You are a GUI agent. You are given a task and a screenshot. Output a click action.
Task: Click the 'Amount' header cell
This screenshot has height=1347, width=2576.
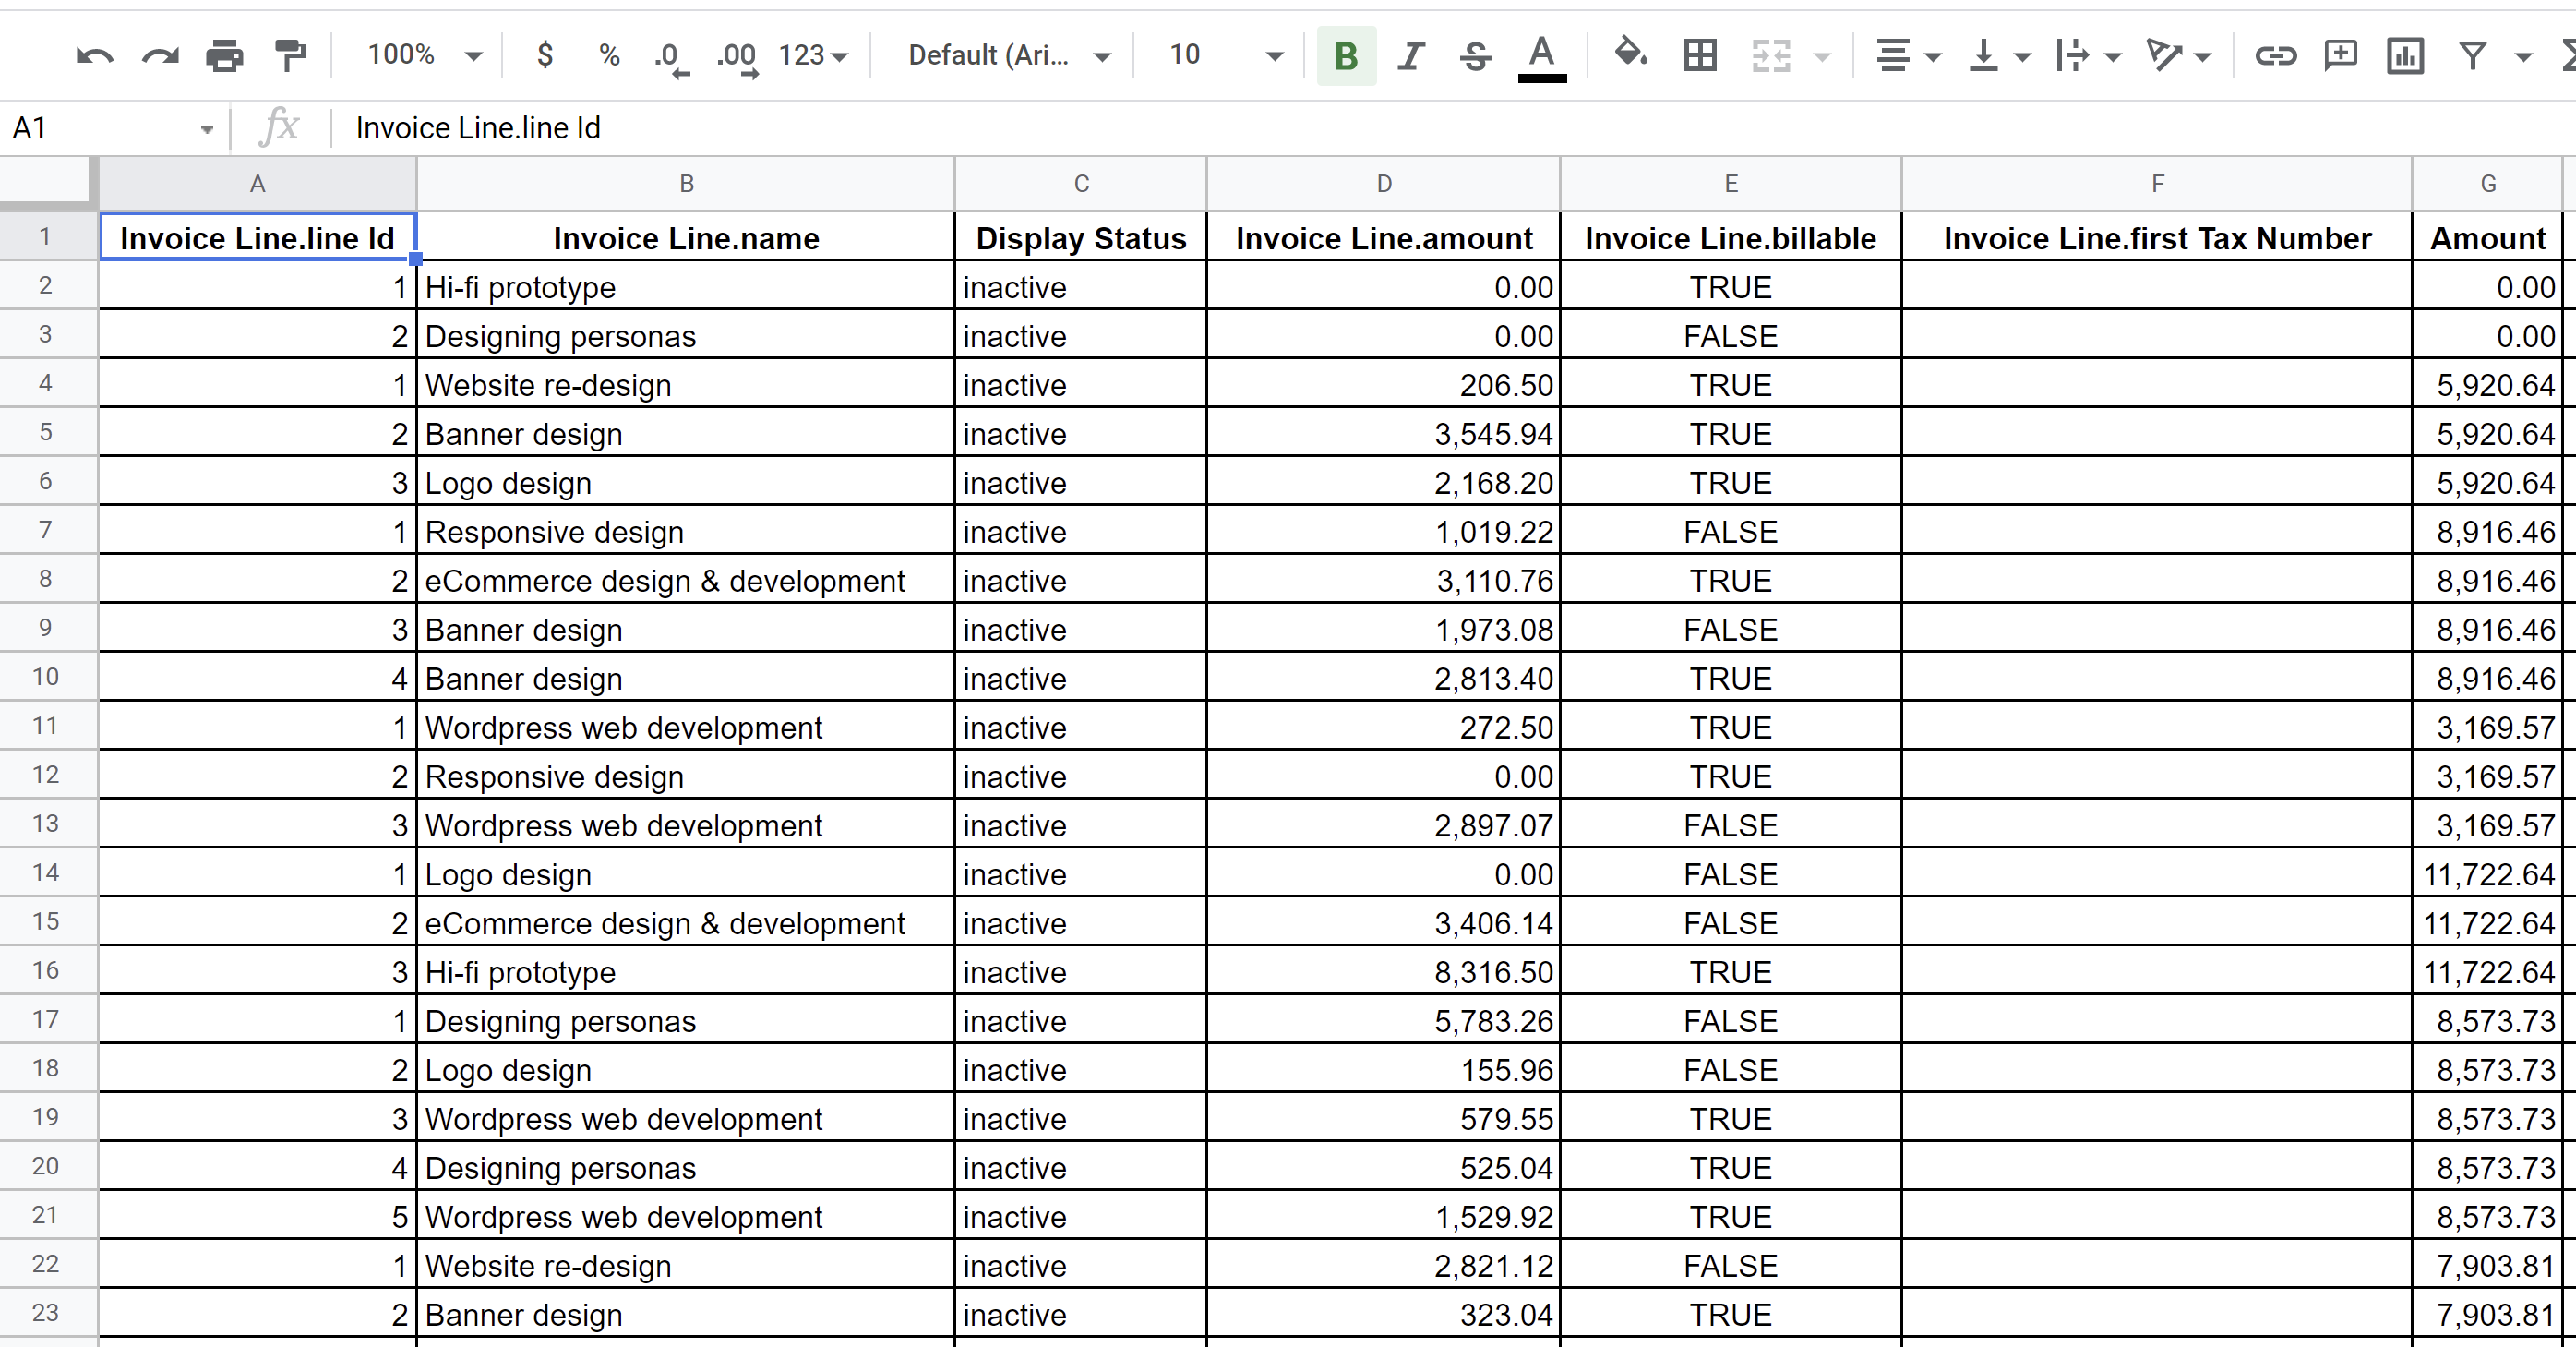pyautogui.click(x=2488, y=237)
